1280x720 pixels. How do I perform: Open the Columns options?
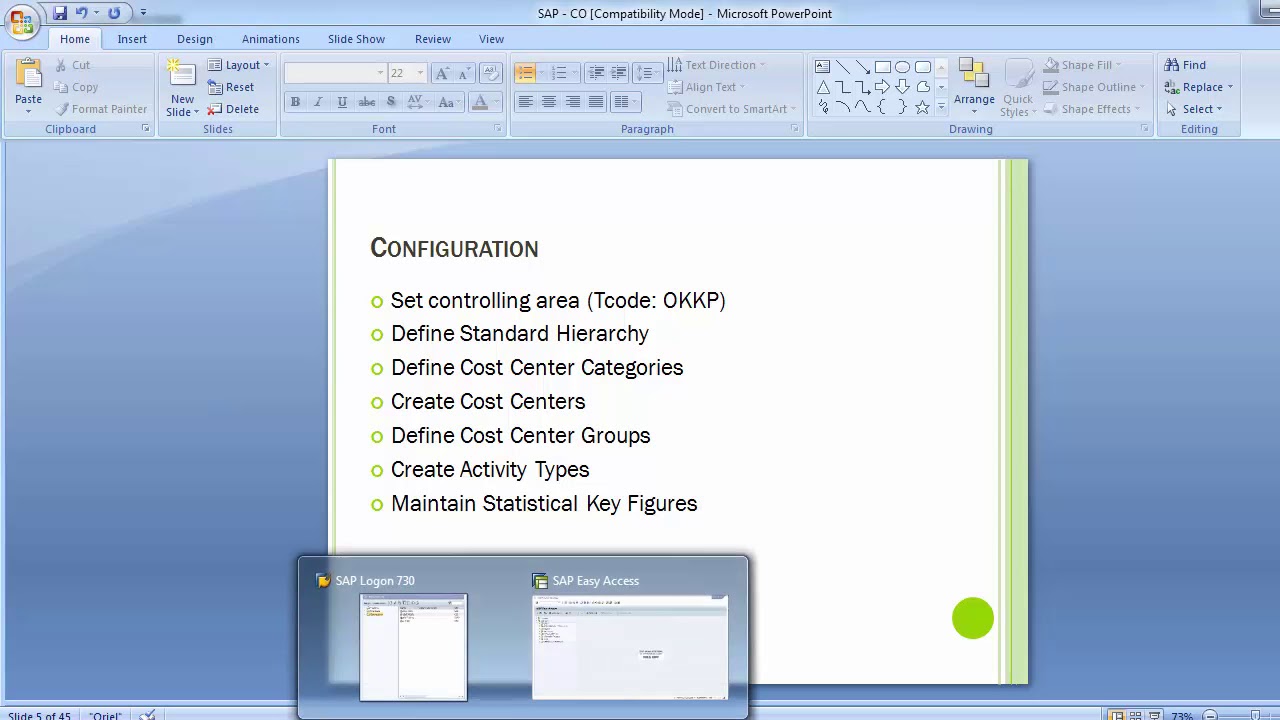pyautogui.click(x=624, y=102)
